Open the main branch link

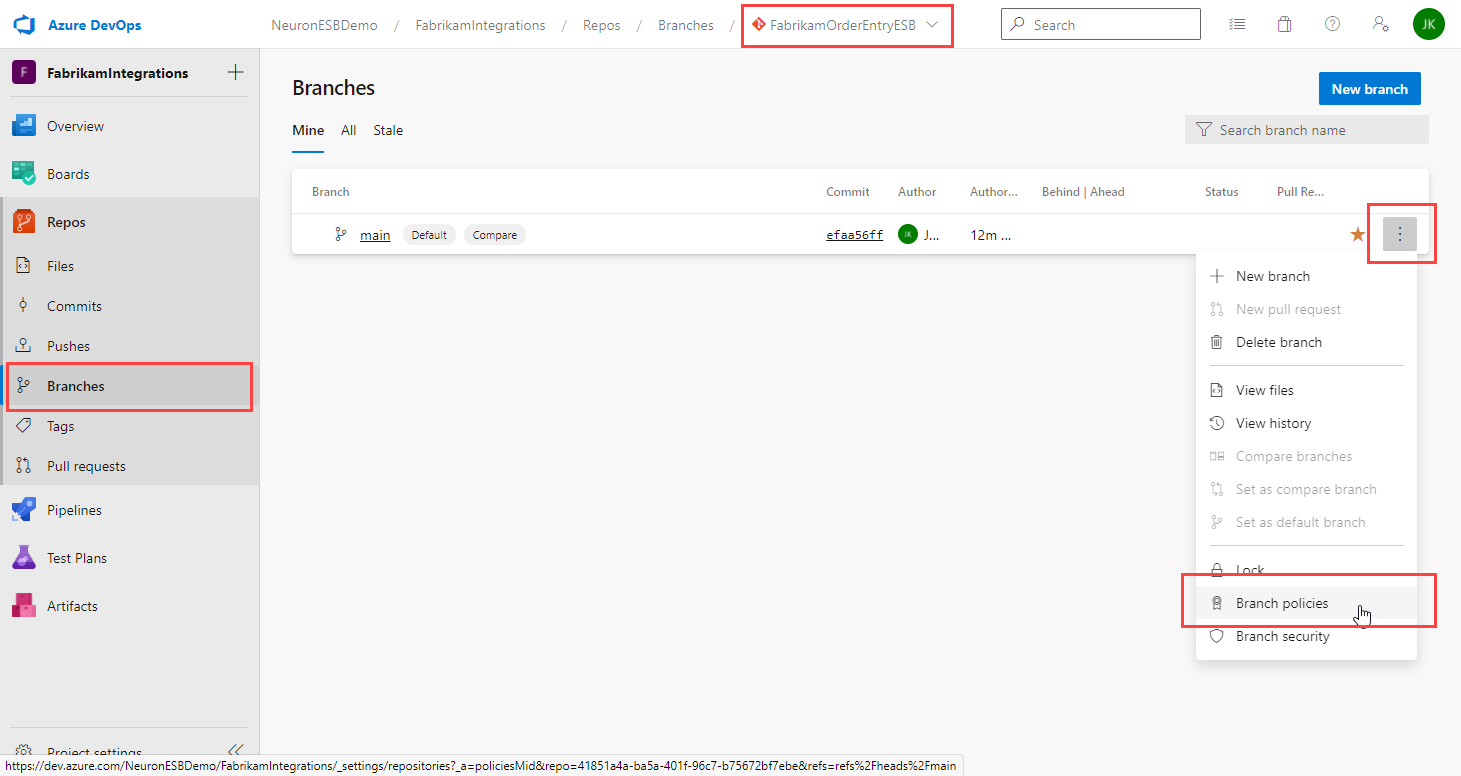point(375,235)
